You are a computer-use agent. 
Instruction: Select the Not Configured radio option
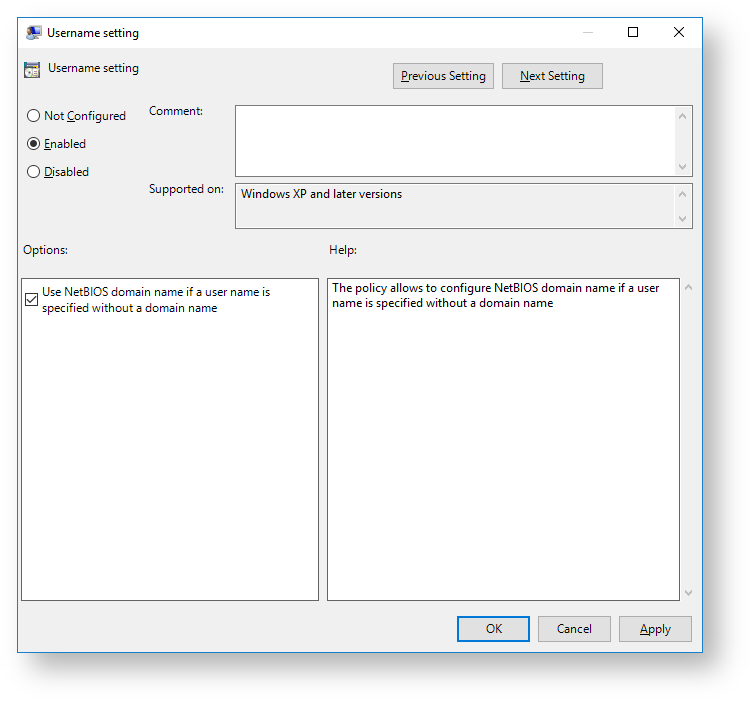[34, 116]
